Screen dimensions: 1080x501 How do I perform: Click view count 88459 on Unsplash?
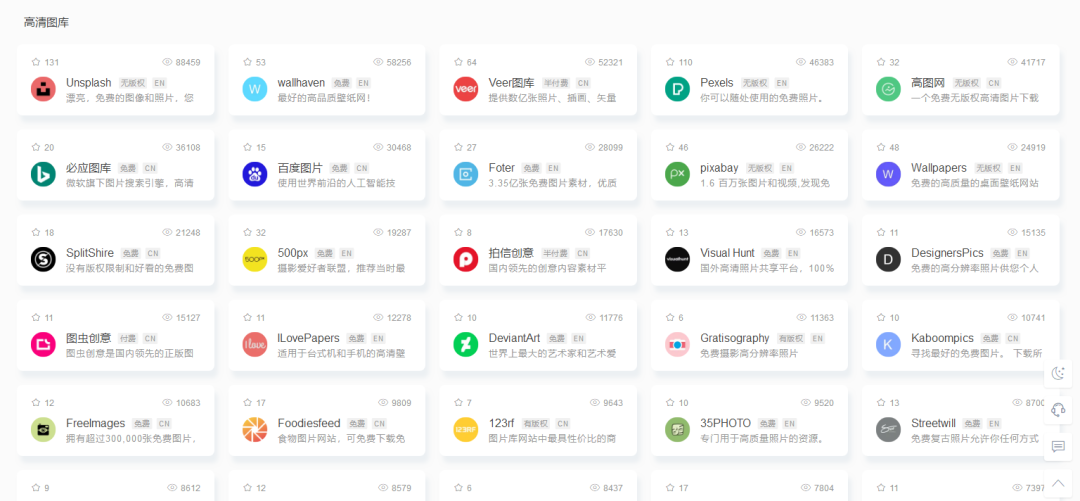[188, 62]
